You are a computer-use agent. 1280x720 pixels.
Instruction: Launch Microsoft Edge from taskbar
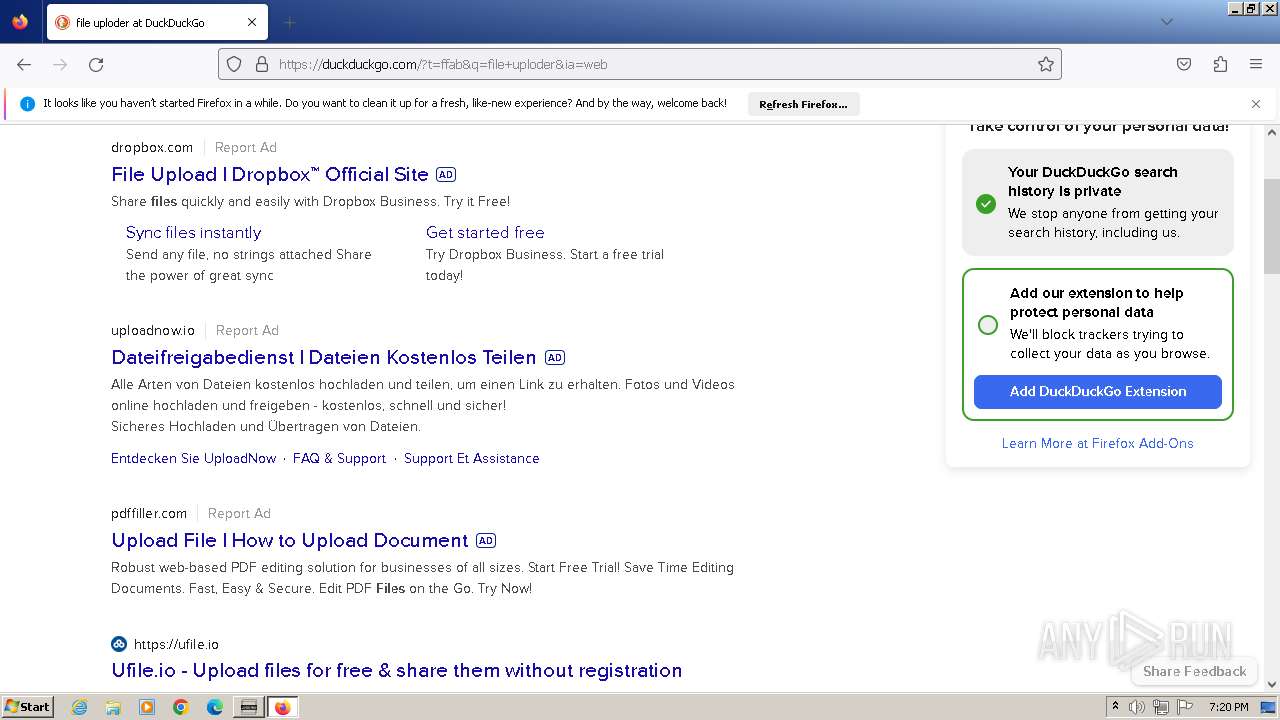point(215,707)
